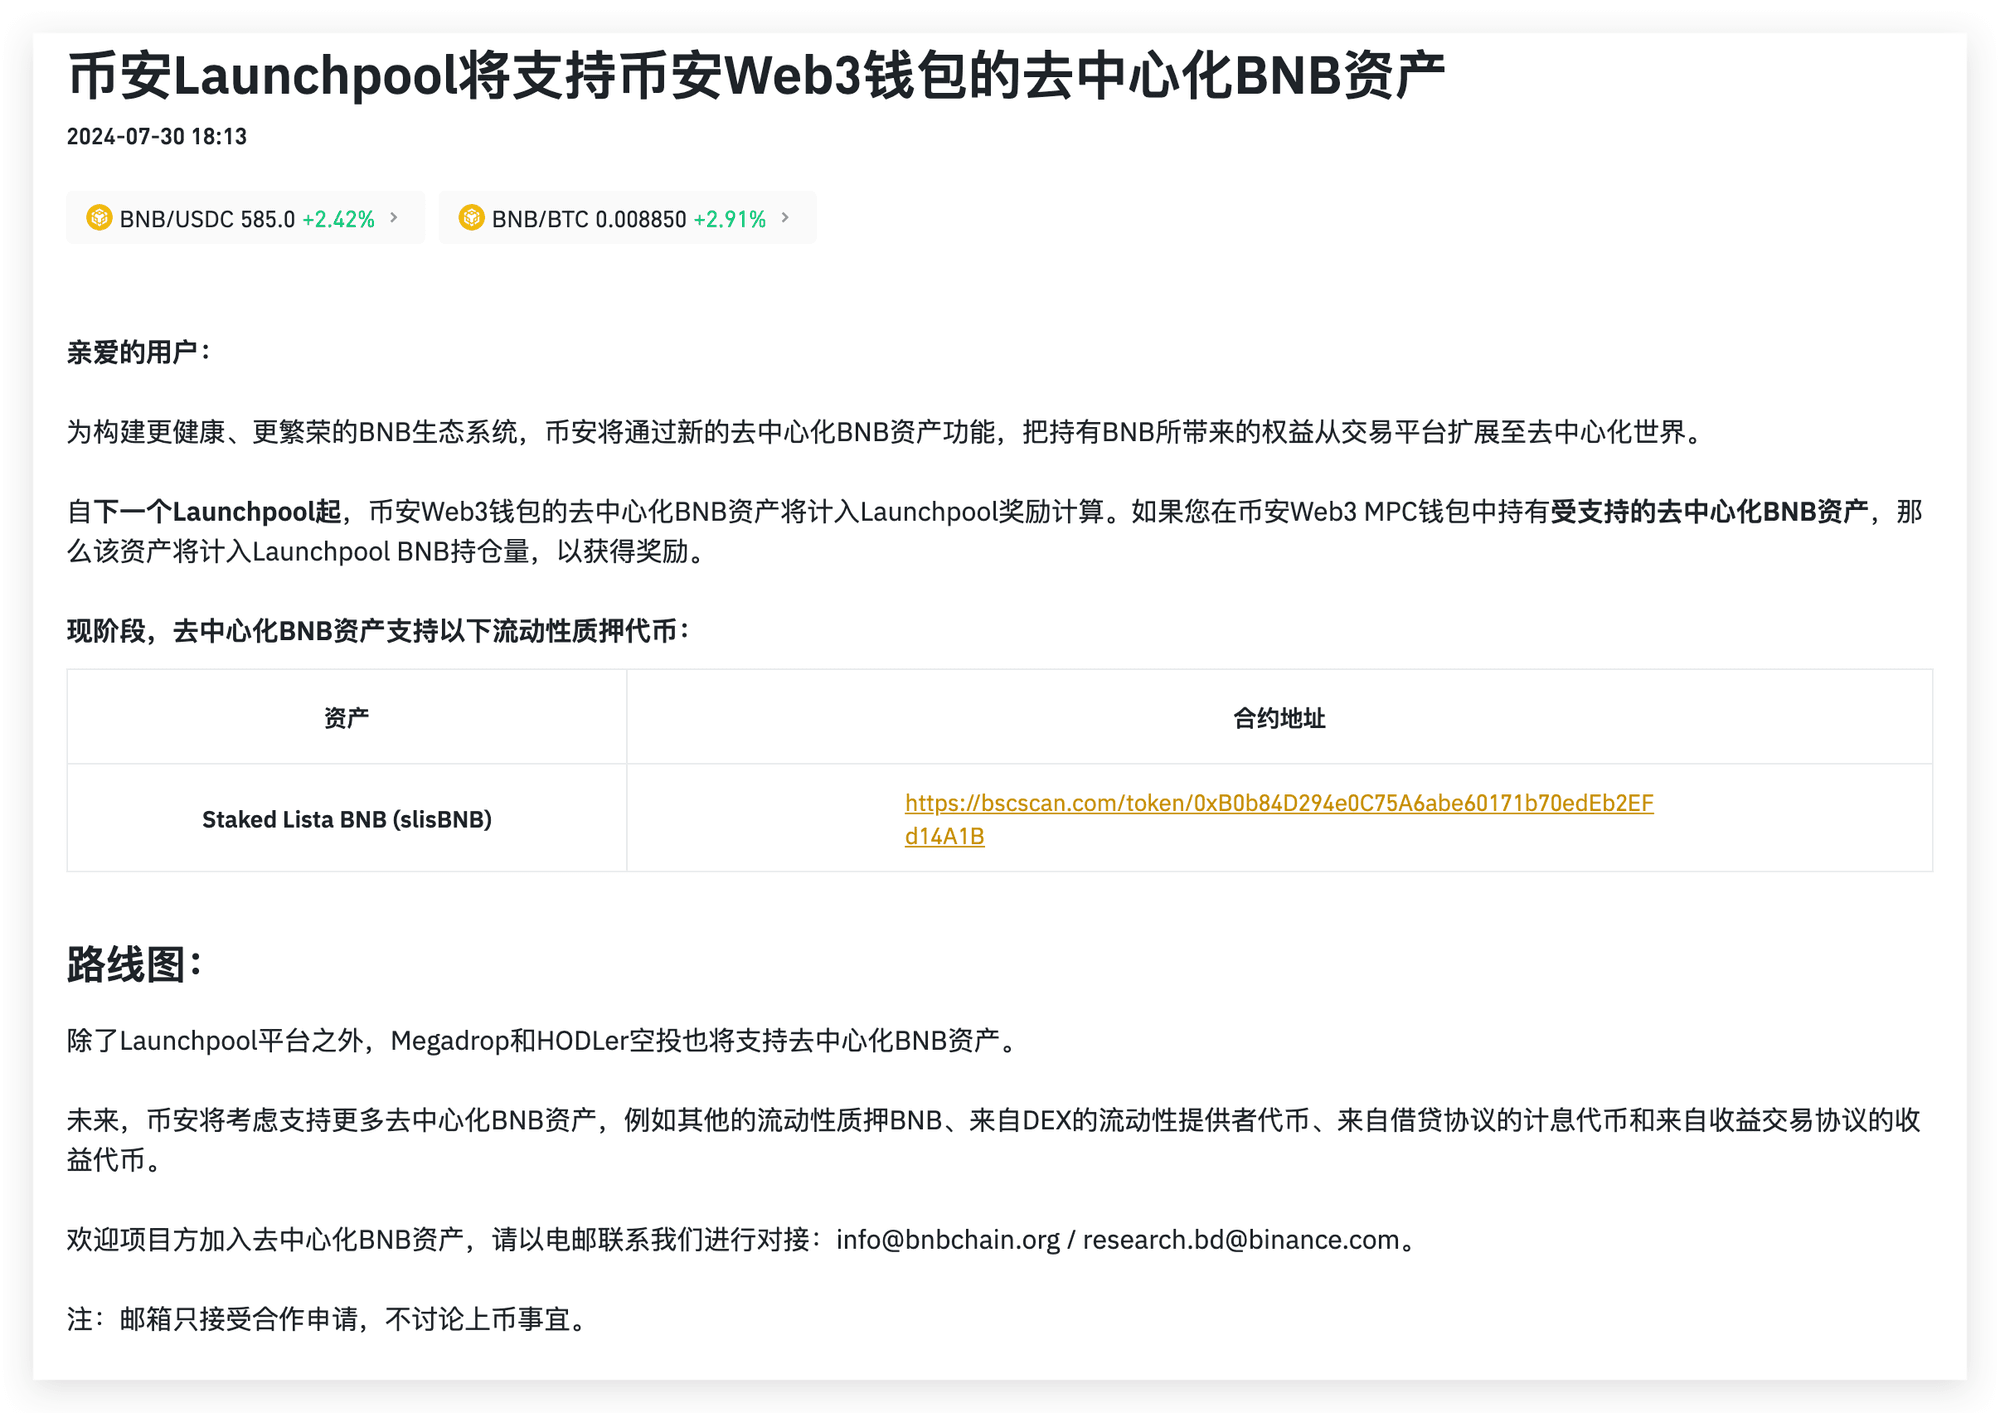Expand the chevron after BNB/BTC +2.91%
Image resolution: width=2000 pixels, height=1413 pixels.
[x=785, y=217]
